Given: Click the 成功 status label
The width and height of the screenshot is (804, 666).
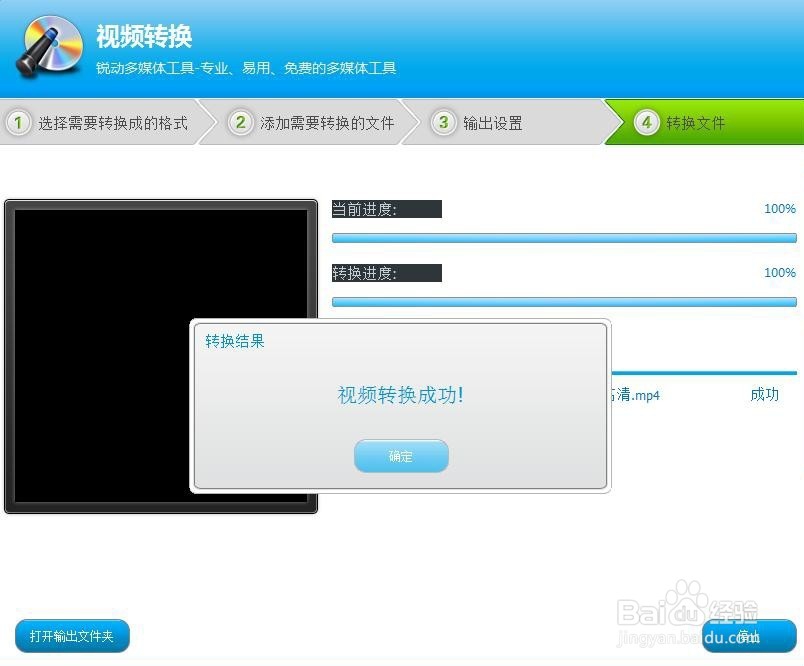Looking at the screenshot, I should coord(764,395).
